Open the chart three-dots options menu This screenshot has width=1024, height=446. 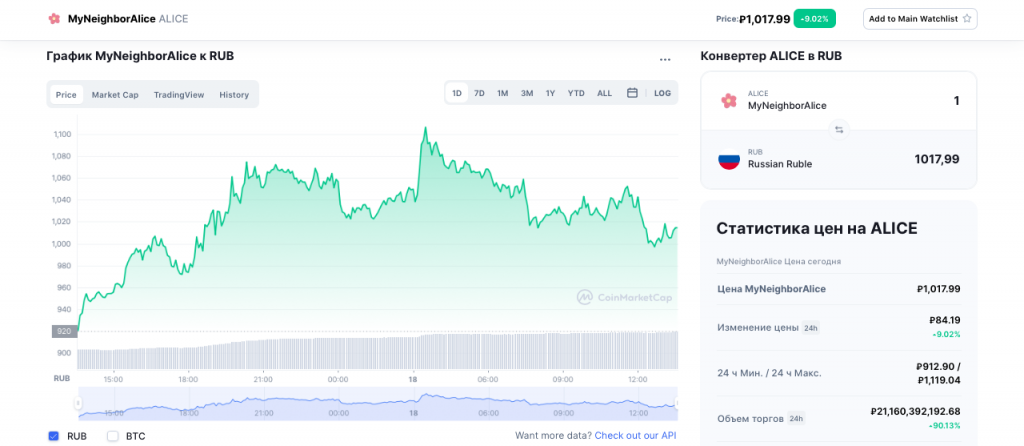(x=665, y=60)
